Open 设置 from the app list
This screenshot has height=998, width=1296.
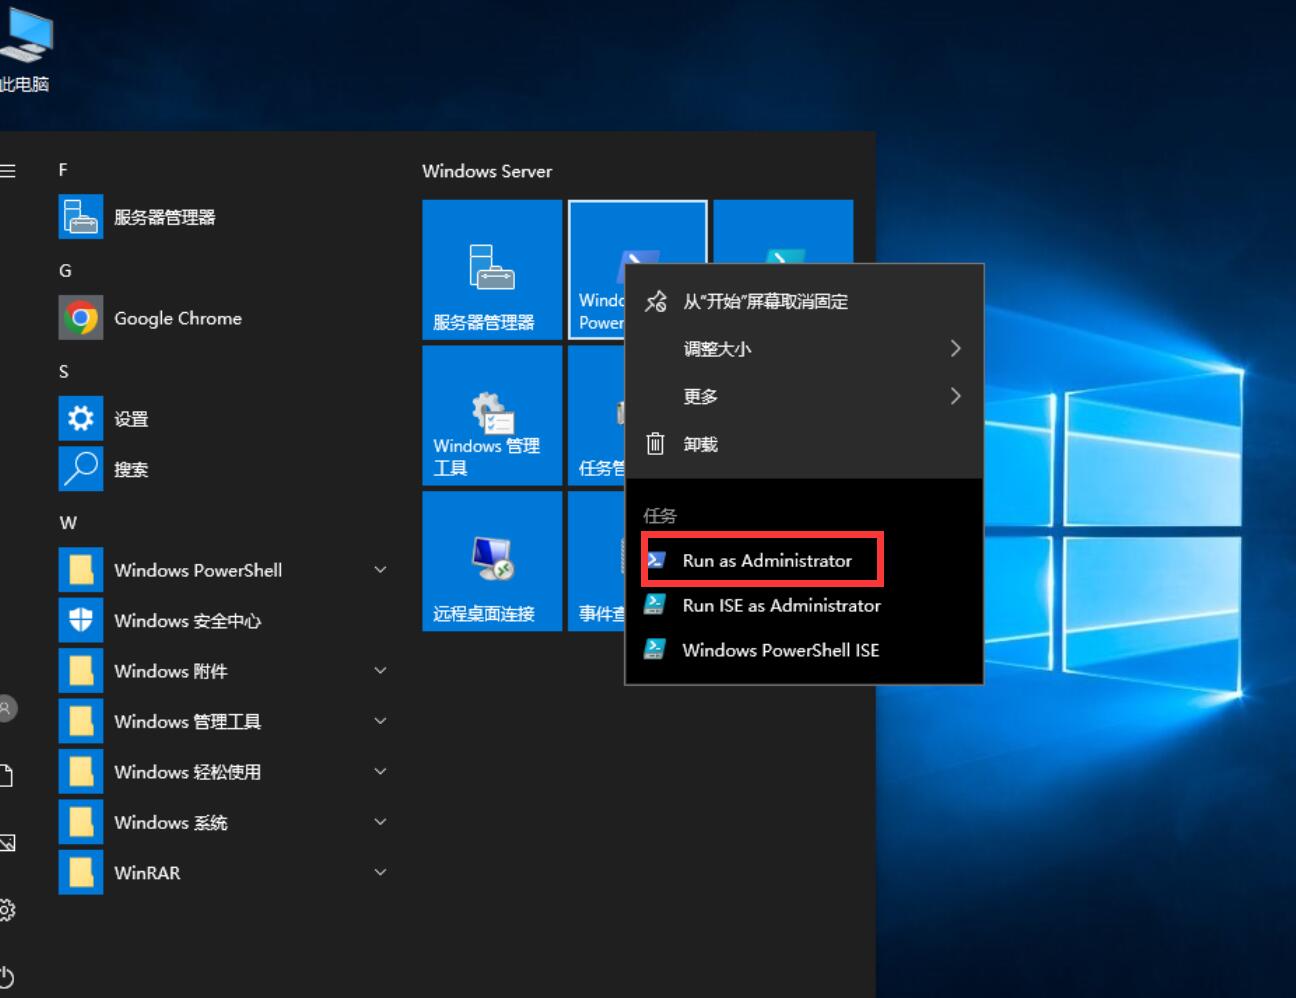pos(130,419)
